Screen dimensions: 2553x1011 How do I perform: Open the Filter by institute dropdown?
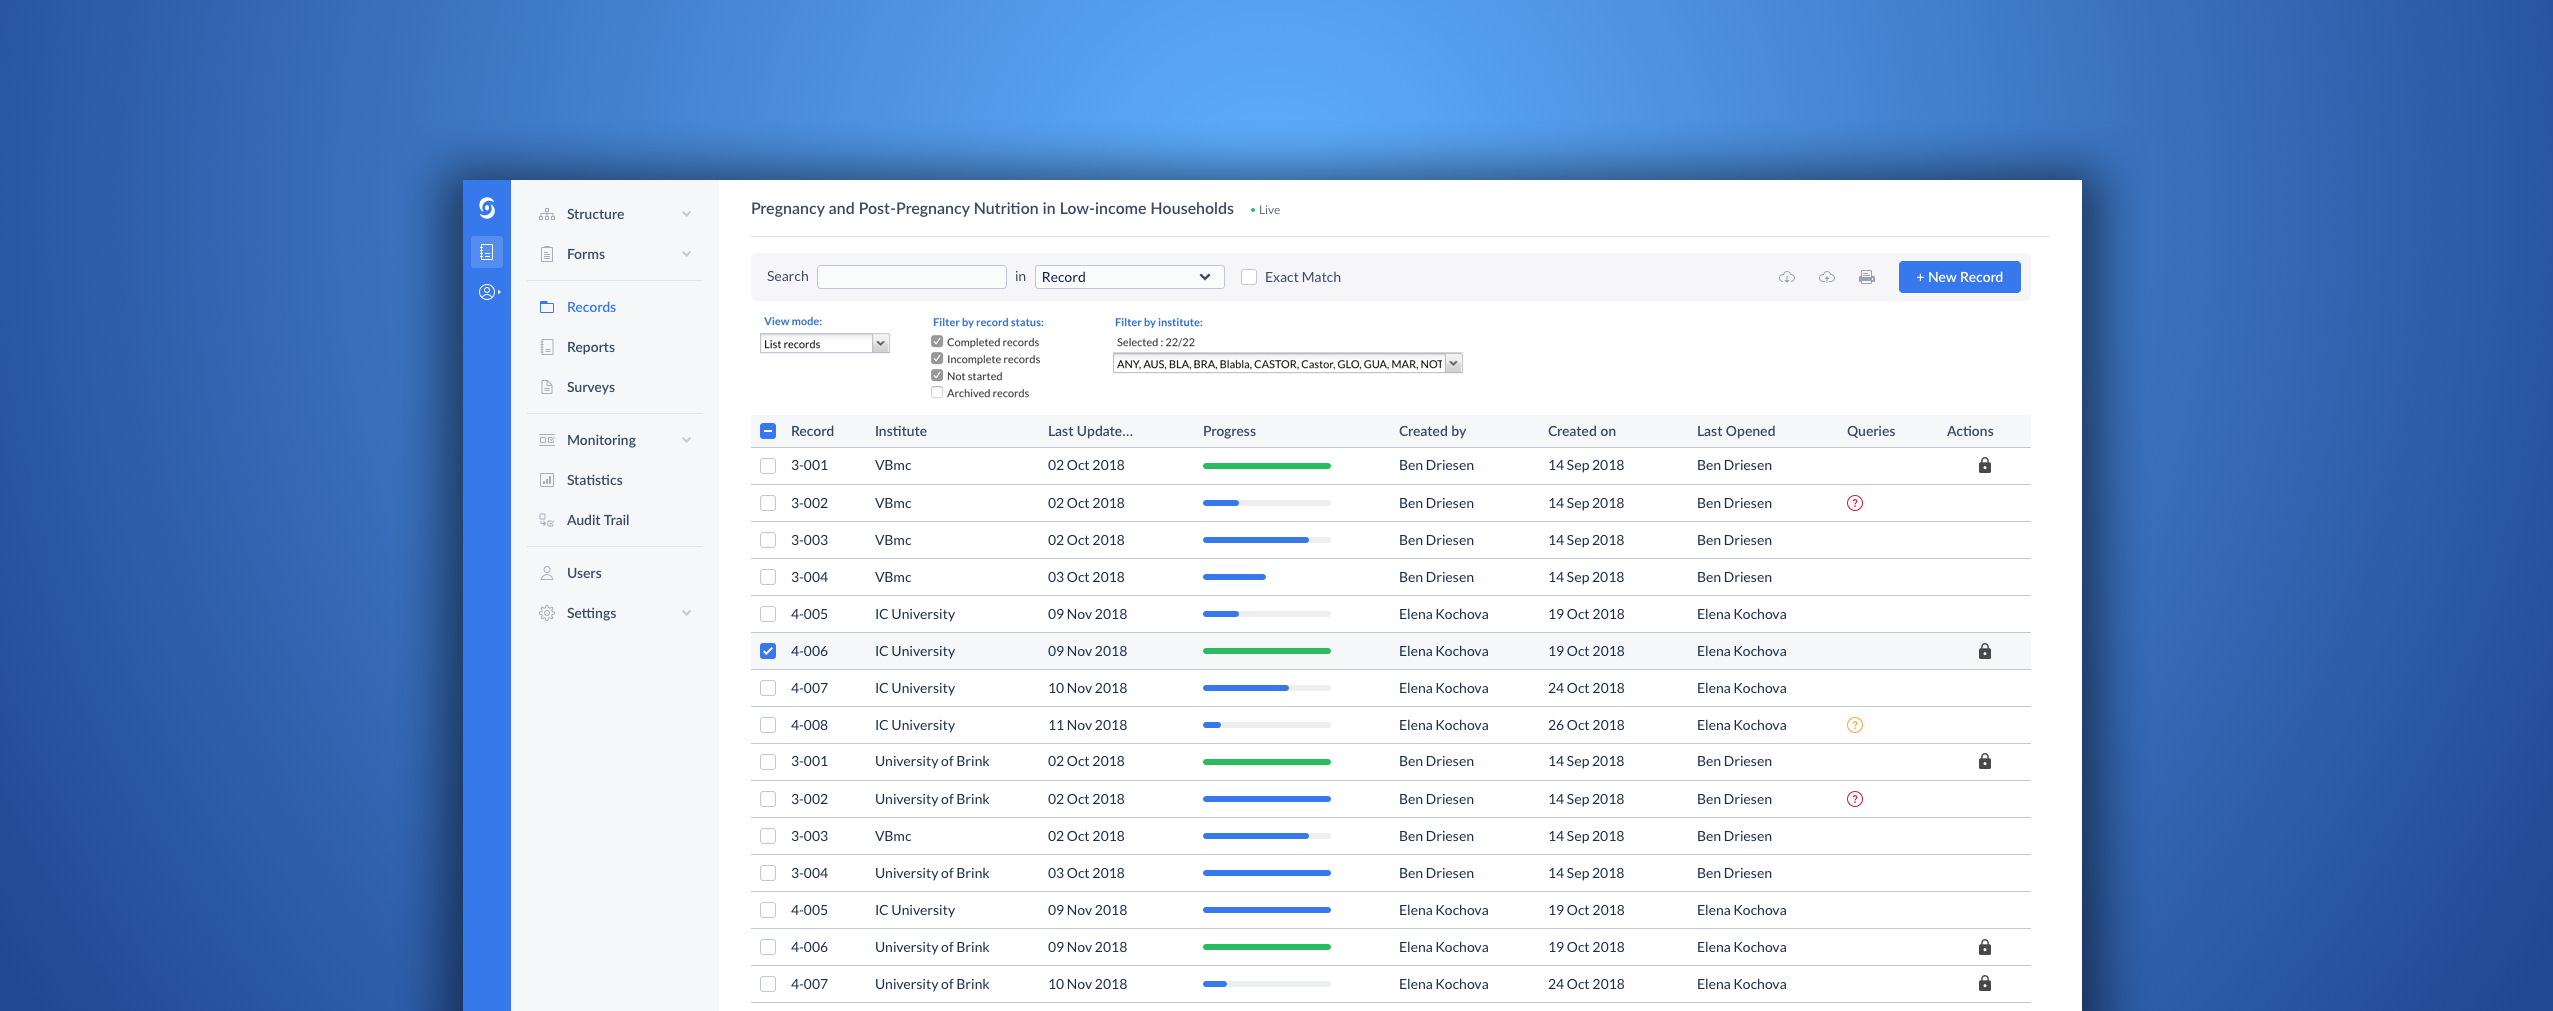point(1288,364)
